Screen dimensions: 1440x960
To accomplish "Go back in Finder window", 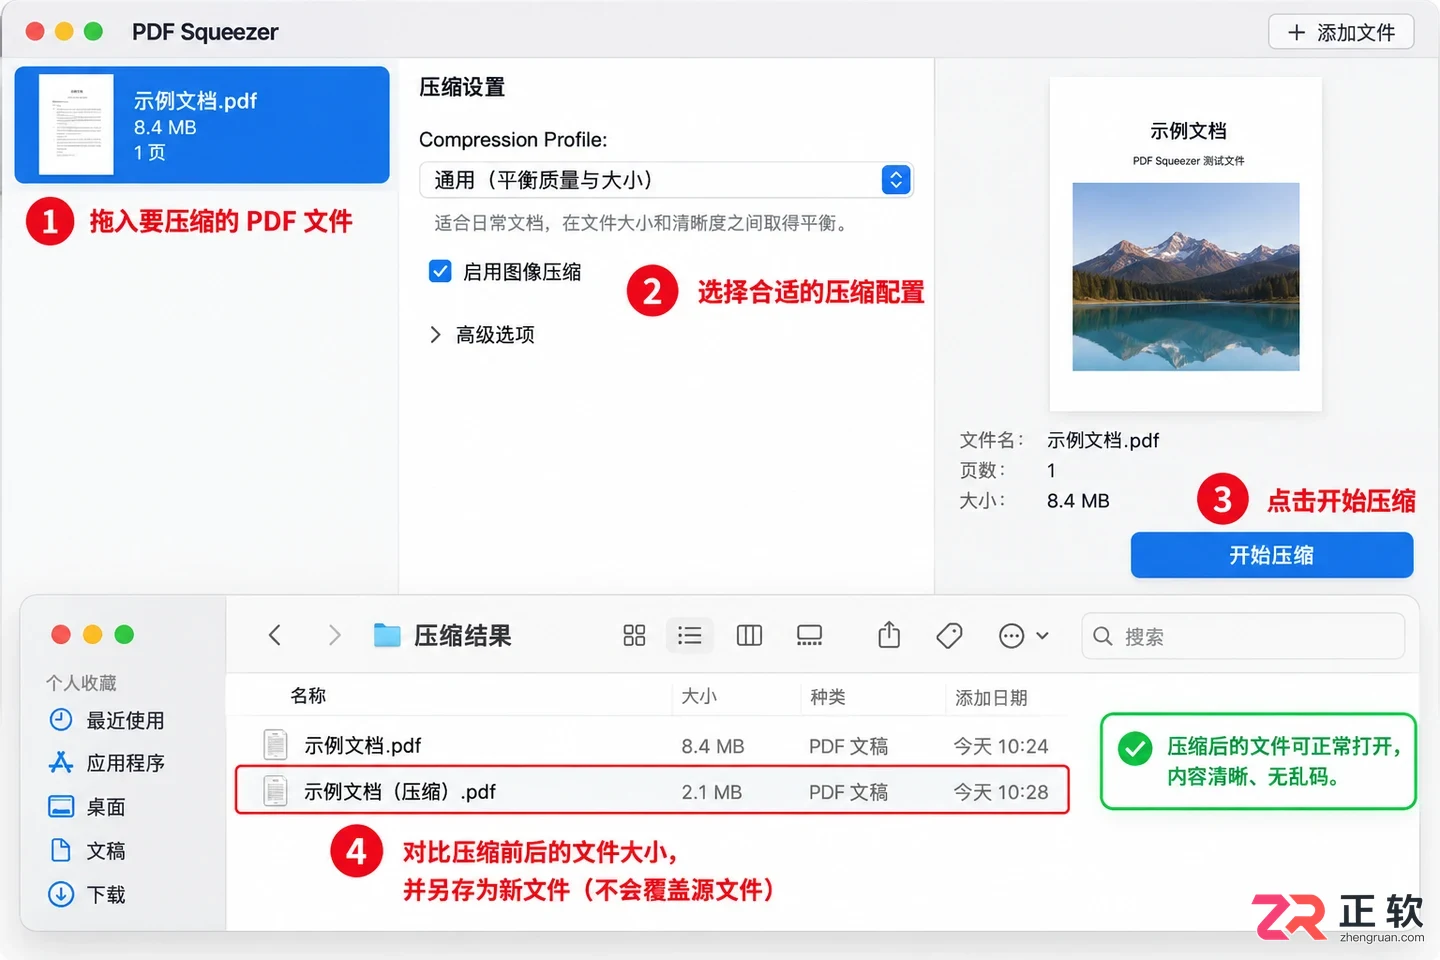I will pos(275,635).
